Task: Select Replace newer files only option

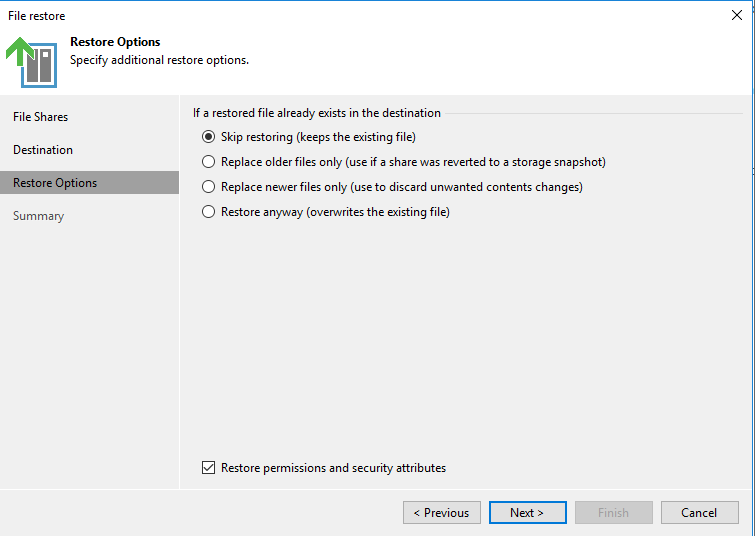Action: pyautogui.click(x=209, y=187)
